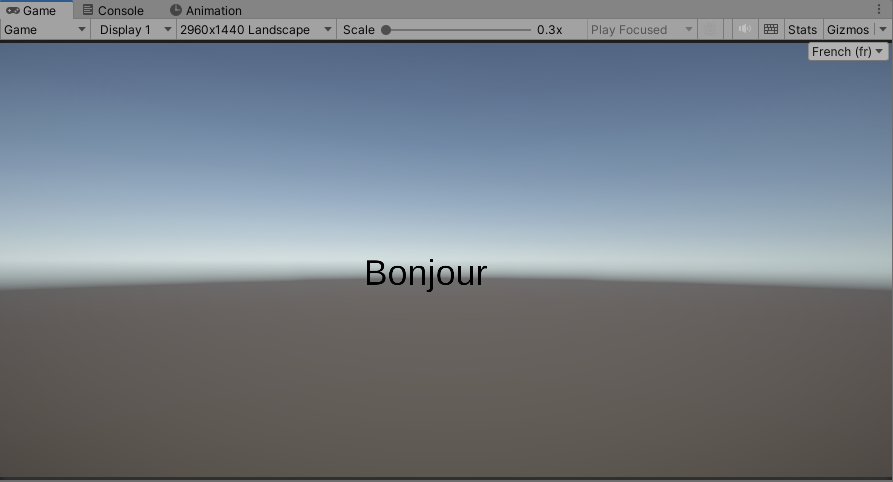The width and height of the screenshot is (893, 482).
Task: Open the French (fr) locale dropdown
Action: click(847, 52)
